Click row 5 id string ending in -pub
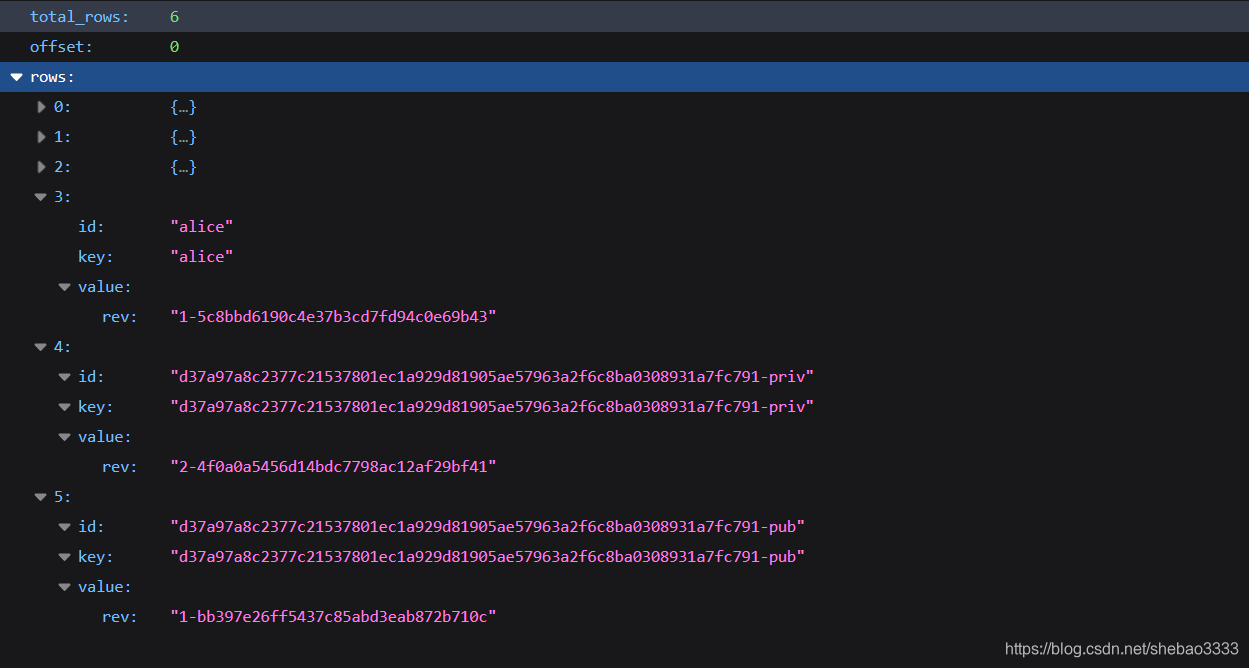 (488, 527)
